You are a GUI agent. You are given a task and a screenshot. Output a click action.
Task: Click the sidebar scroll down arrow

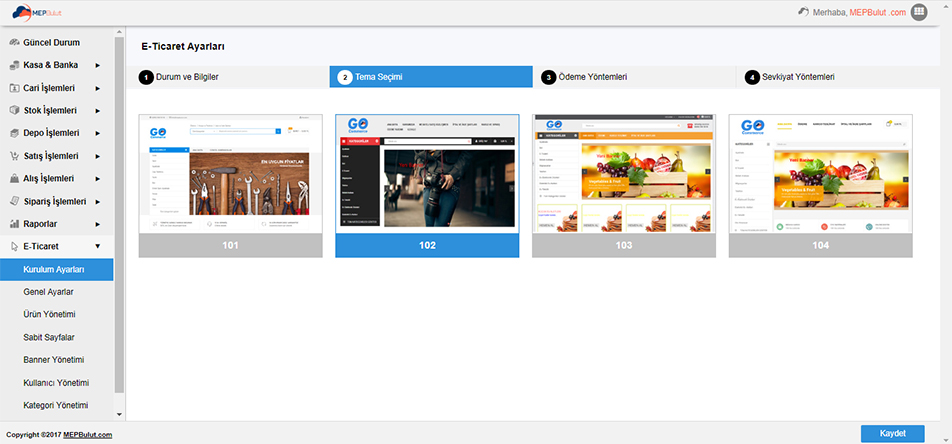pos(119,415)
